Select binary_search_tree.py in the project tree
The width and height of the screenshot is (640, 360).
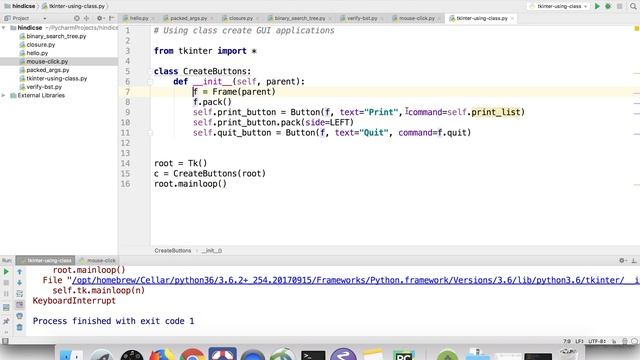pos(56,36)
